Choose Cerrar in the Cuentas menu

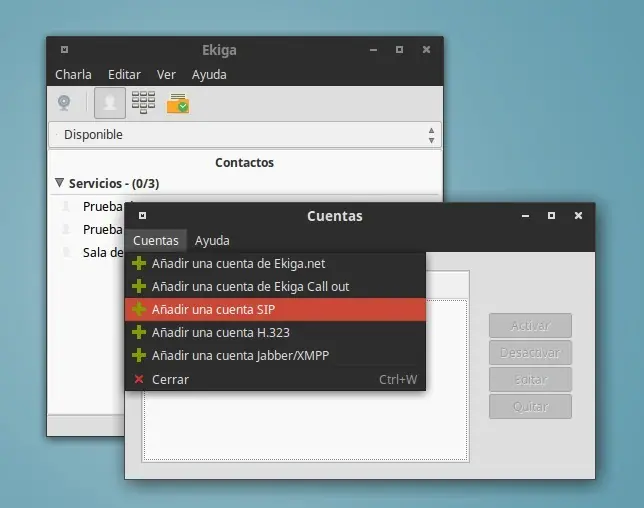[275, 379]
